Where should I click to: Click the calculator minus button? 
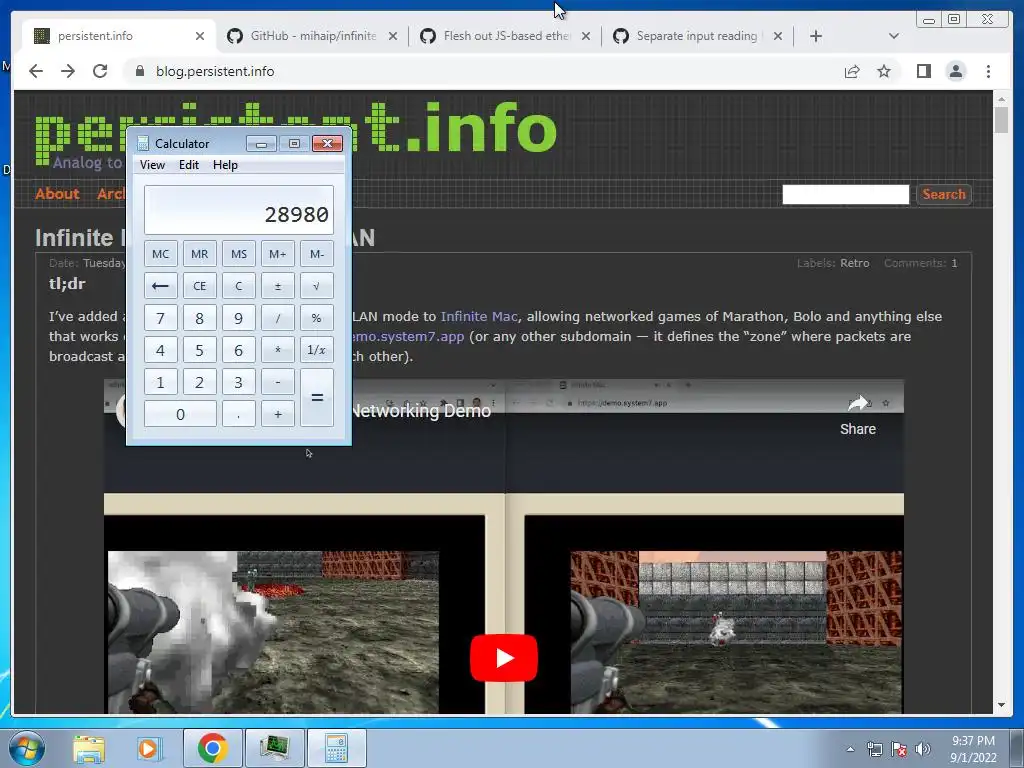278,382
